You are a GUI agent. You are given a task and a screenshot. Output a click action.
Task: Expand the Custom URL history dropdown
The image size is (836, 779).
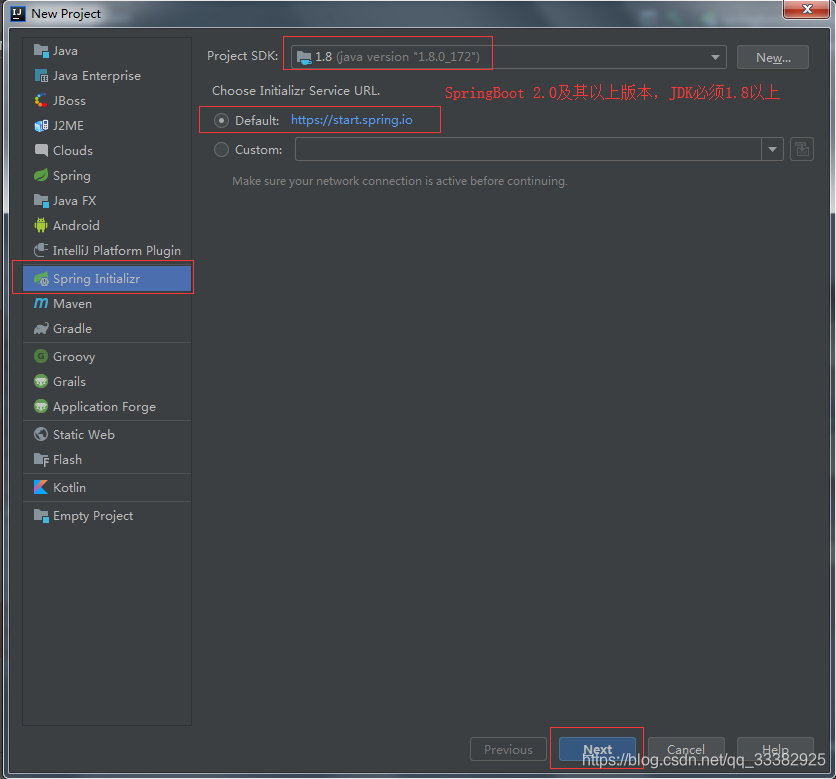click(772, 149)
